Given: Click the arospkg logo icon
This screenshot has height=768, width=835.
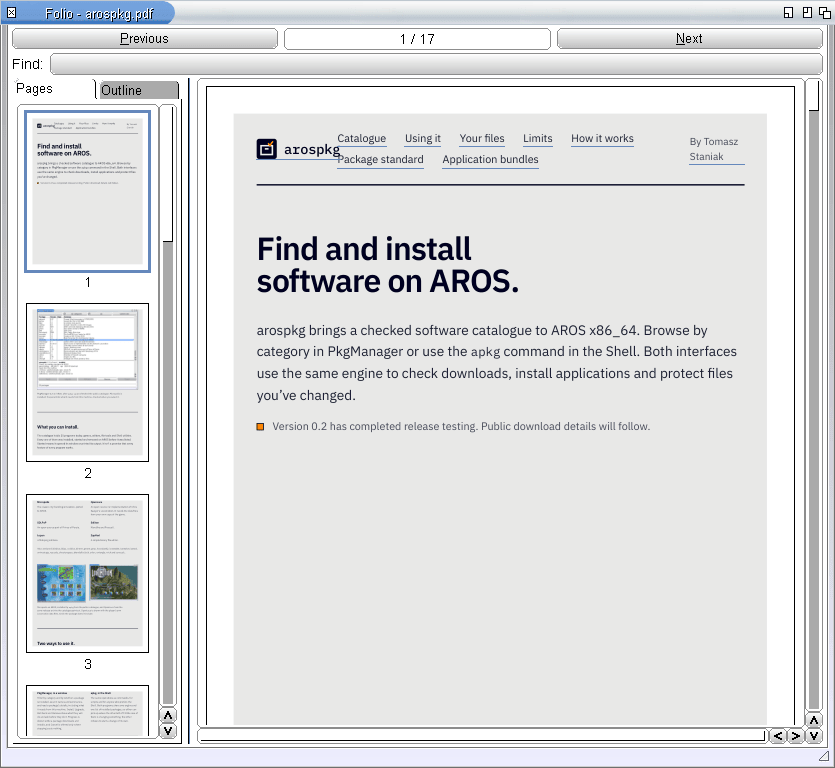Looking at the screenshot, I should [267, 149].
